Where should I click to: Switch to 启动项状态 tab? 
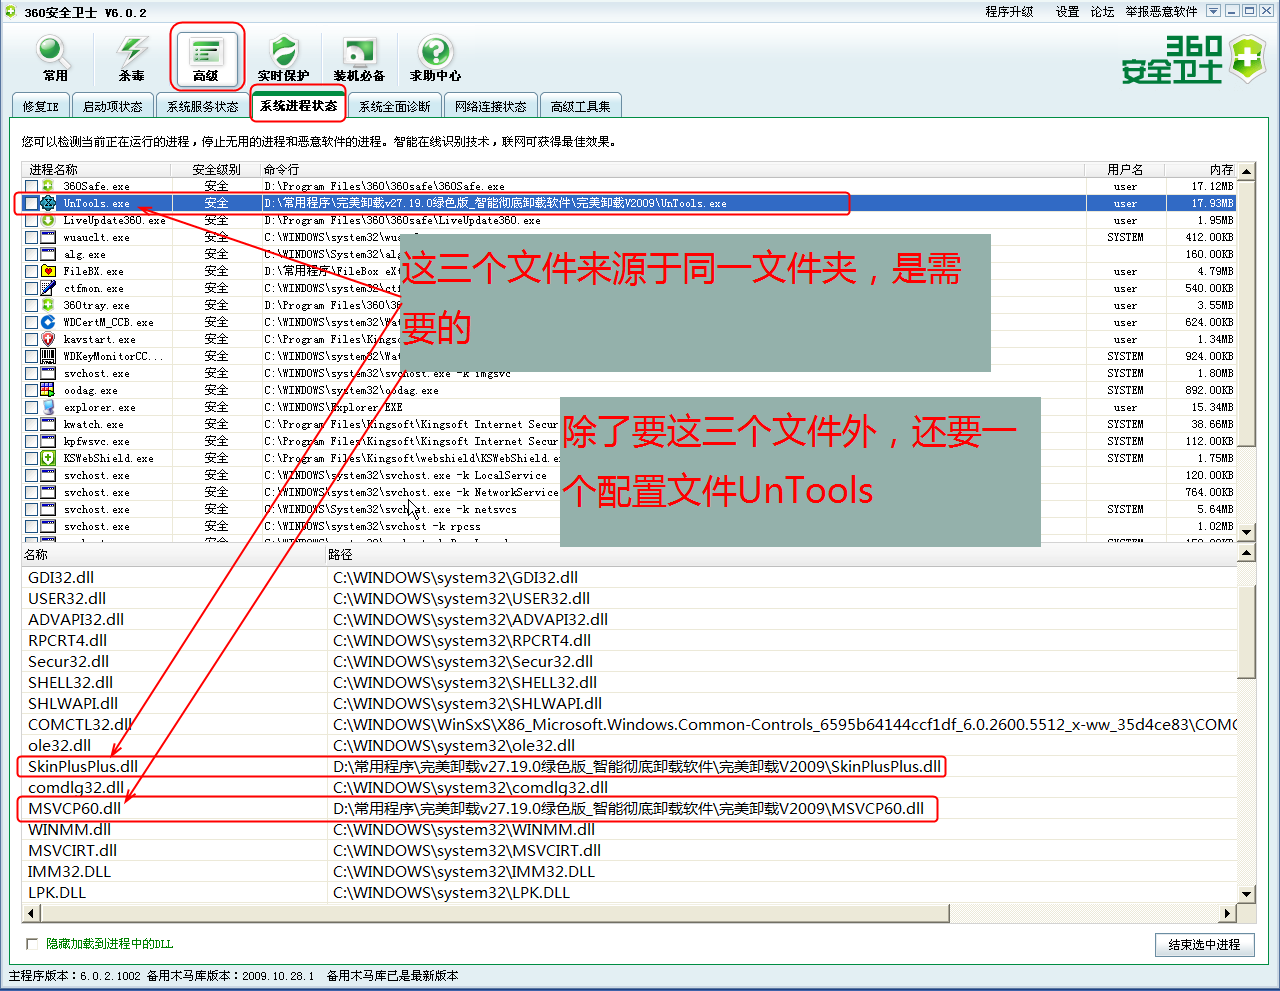pyautogui.click(x=112, y=106)
